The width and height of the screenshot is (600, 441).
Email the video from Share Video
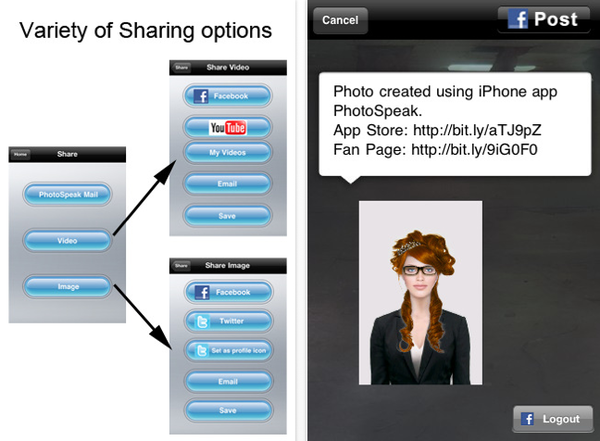pos(228,184)
